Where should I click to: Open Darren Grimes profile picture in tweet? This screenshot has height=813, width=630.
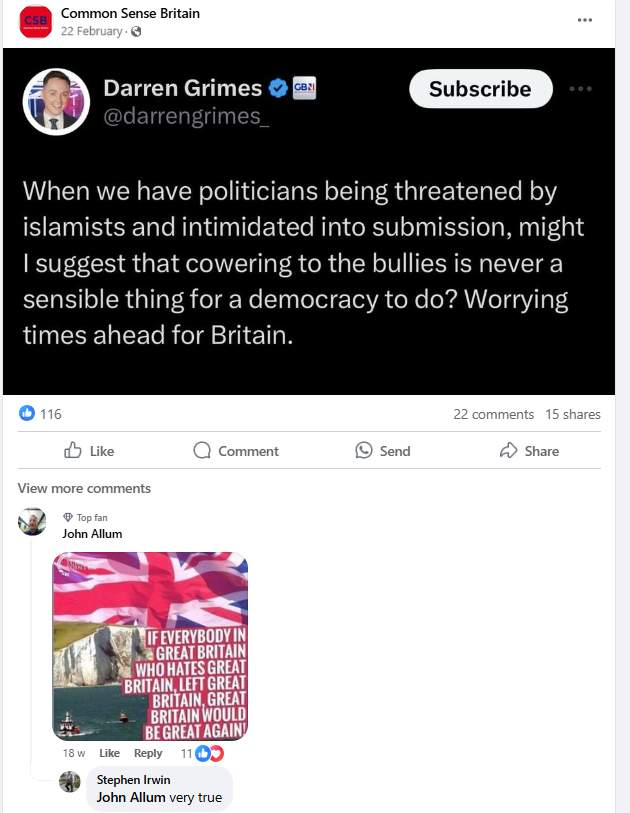click(x=56, y=102)
